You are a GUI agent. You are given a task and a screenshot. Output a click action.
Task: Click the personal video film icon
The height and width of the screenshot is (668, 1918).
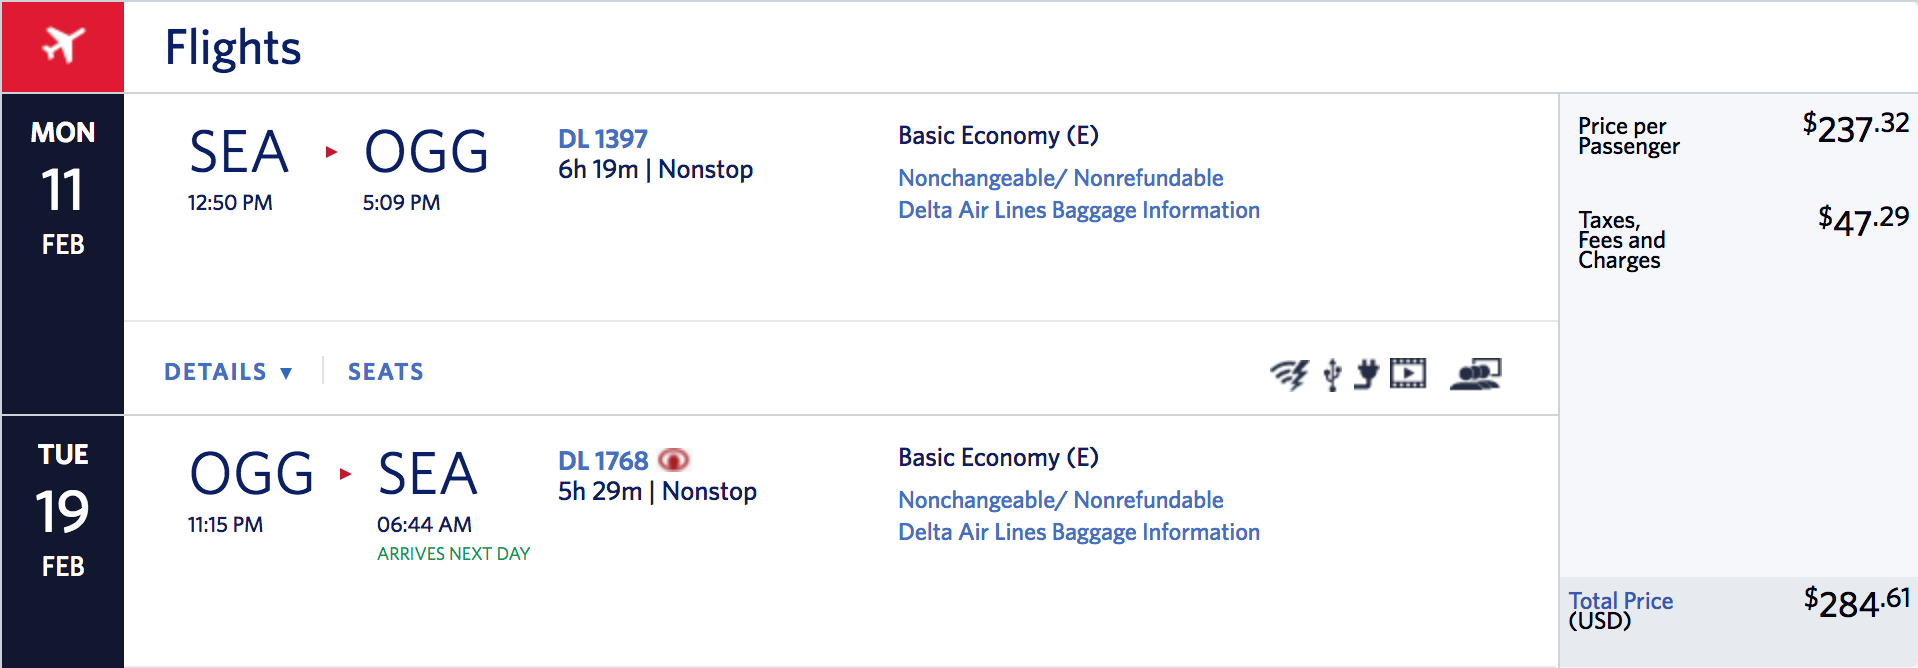point(1408,373)
